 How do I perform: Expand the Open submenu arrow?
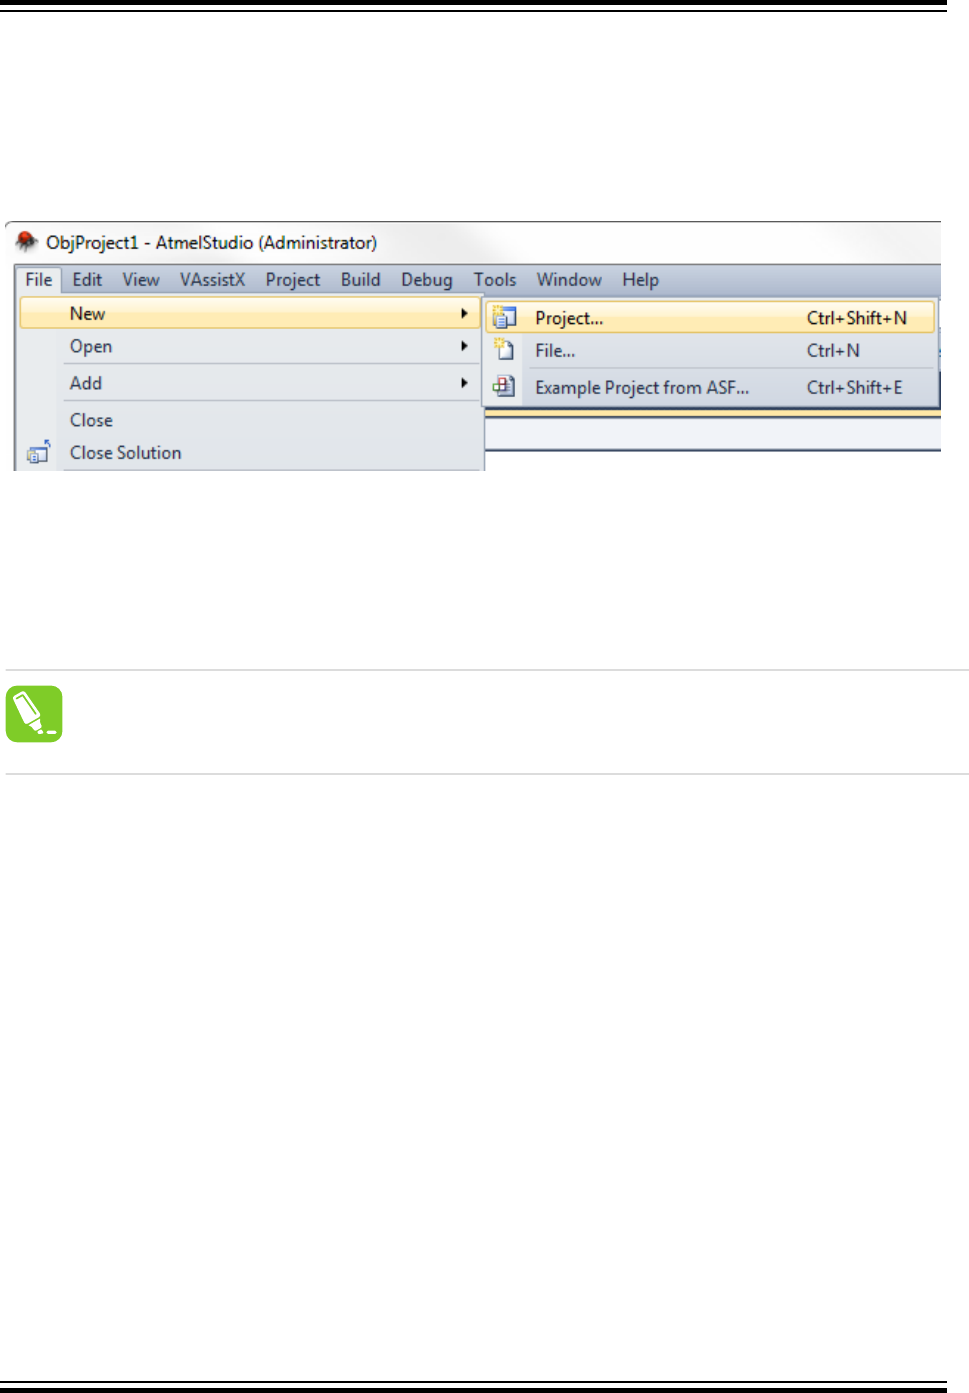pyautogui.click(x=464, y=346)
